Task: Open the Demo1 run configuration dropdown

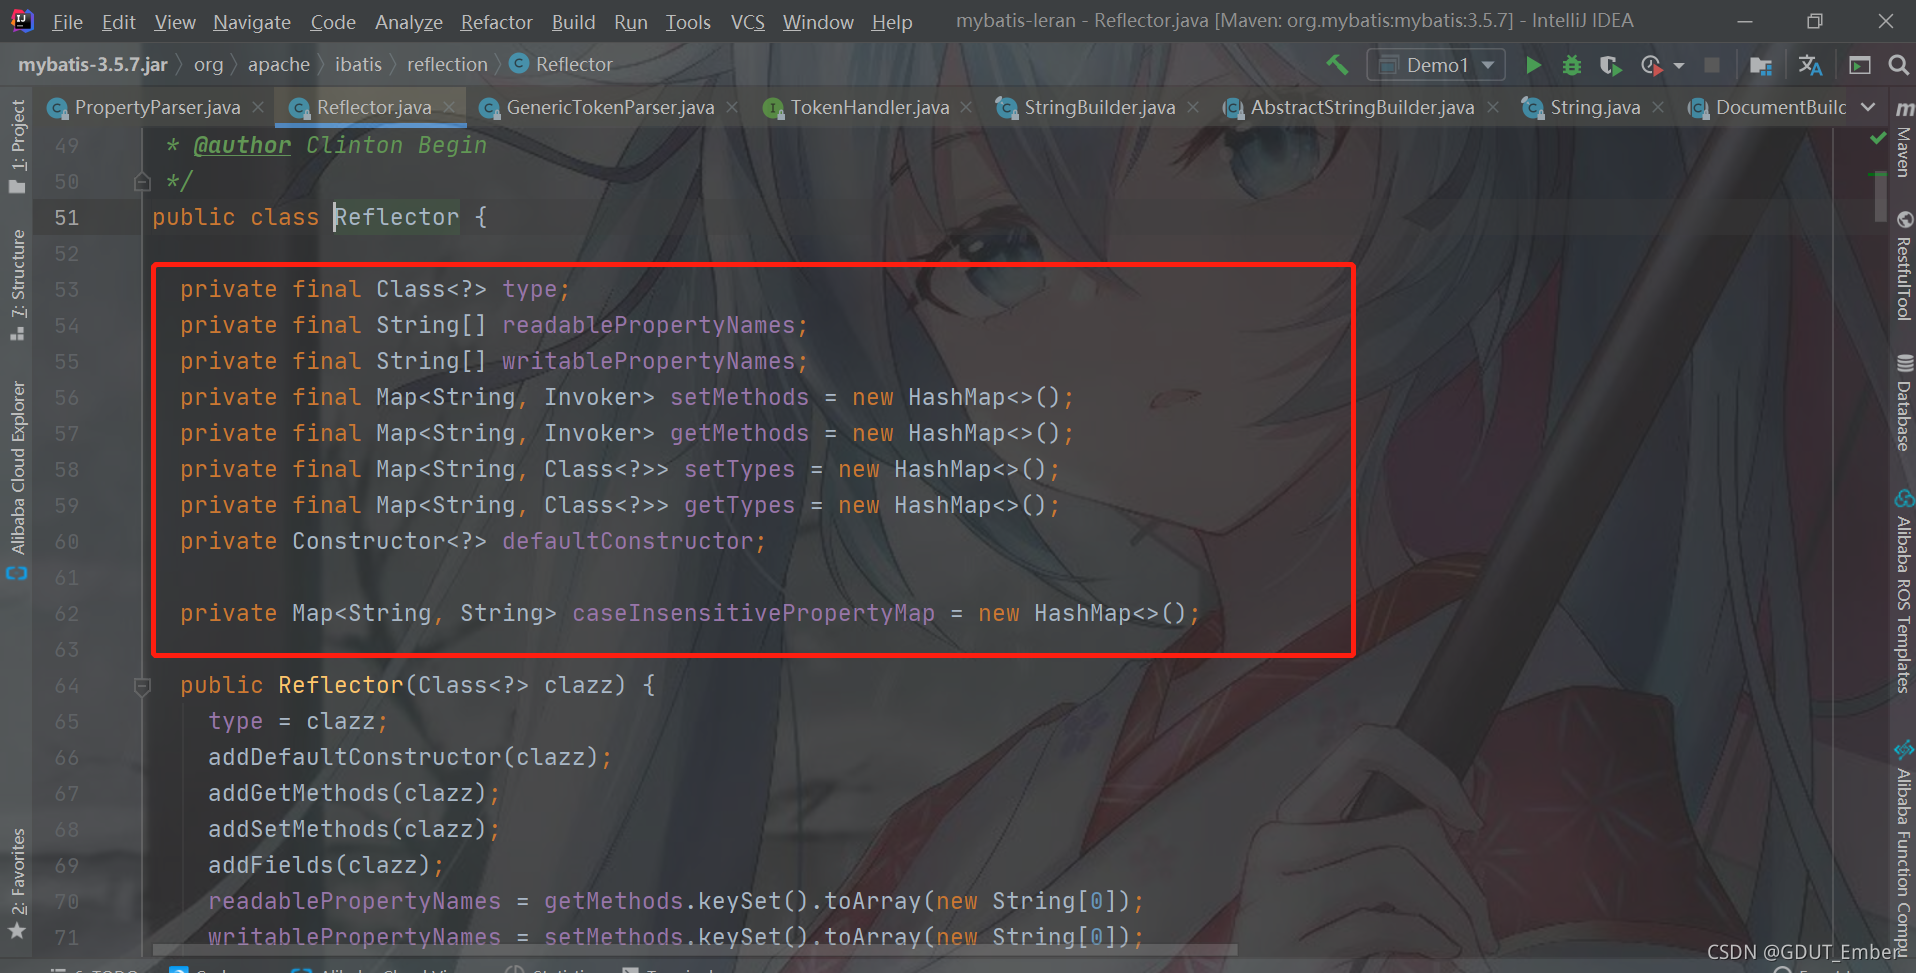Action: (x=1436, y=65)
